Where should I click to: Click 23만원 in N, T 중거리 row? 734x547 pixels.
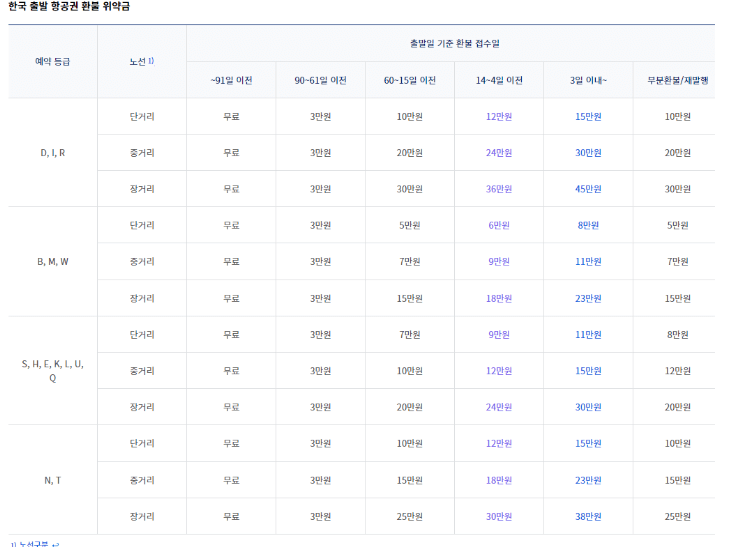[588, 480]
